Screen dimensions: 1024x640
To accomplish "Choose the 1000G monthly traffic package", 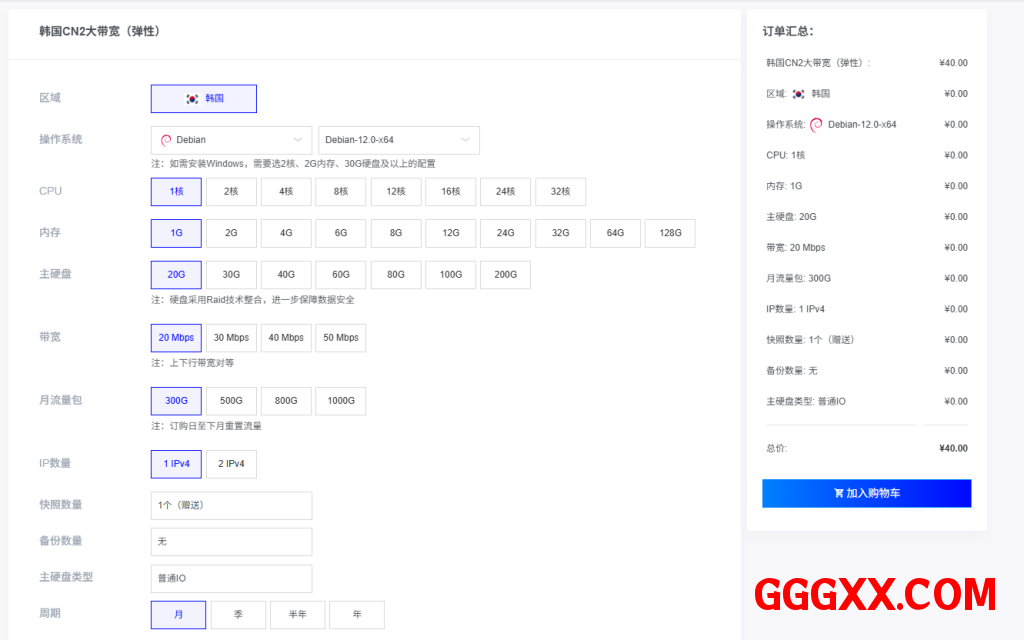I will pos(341,401).
